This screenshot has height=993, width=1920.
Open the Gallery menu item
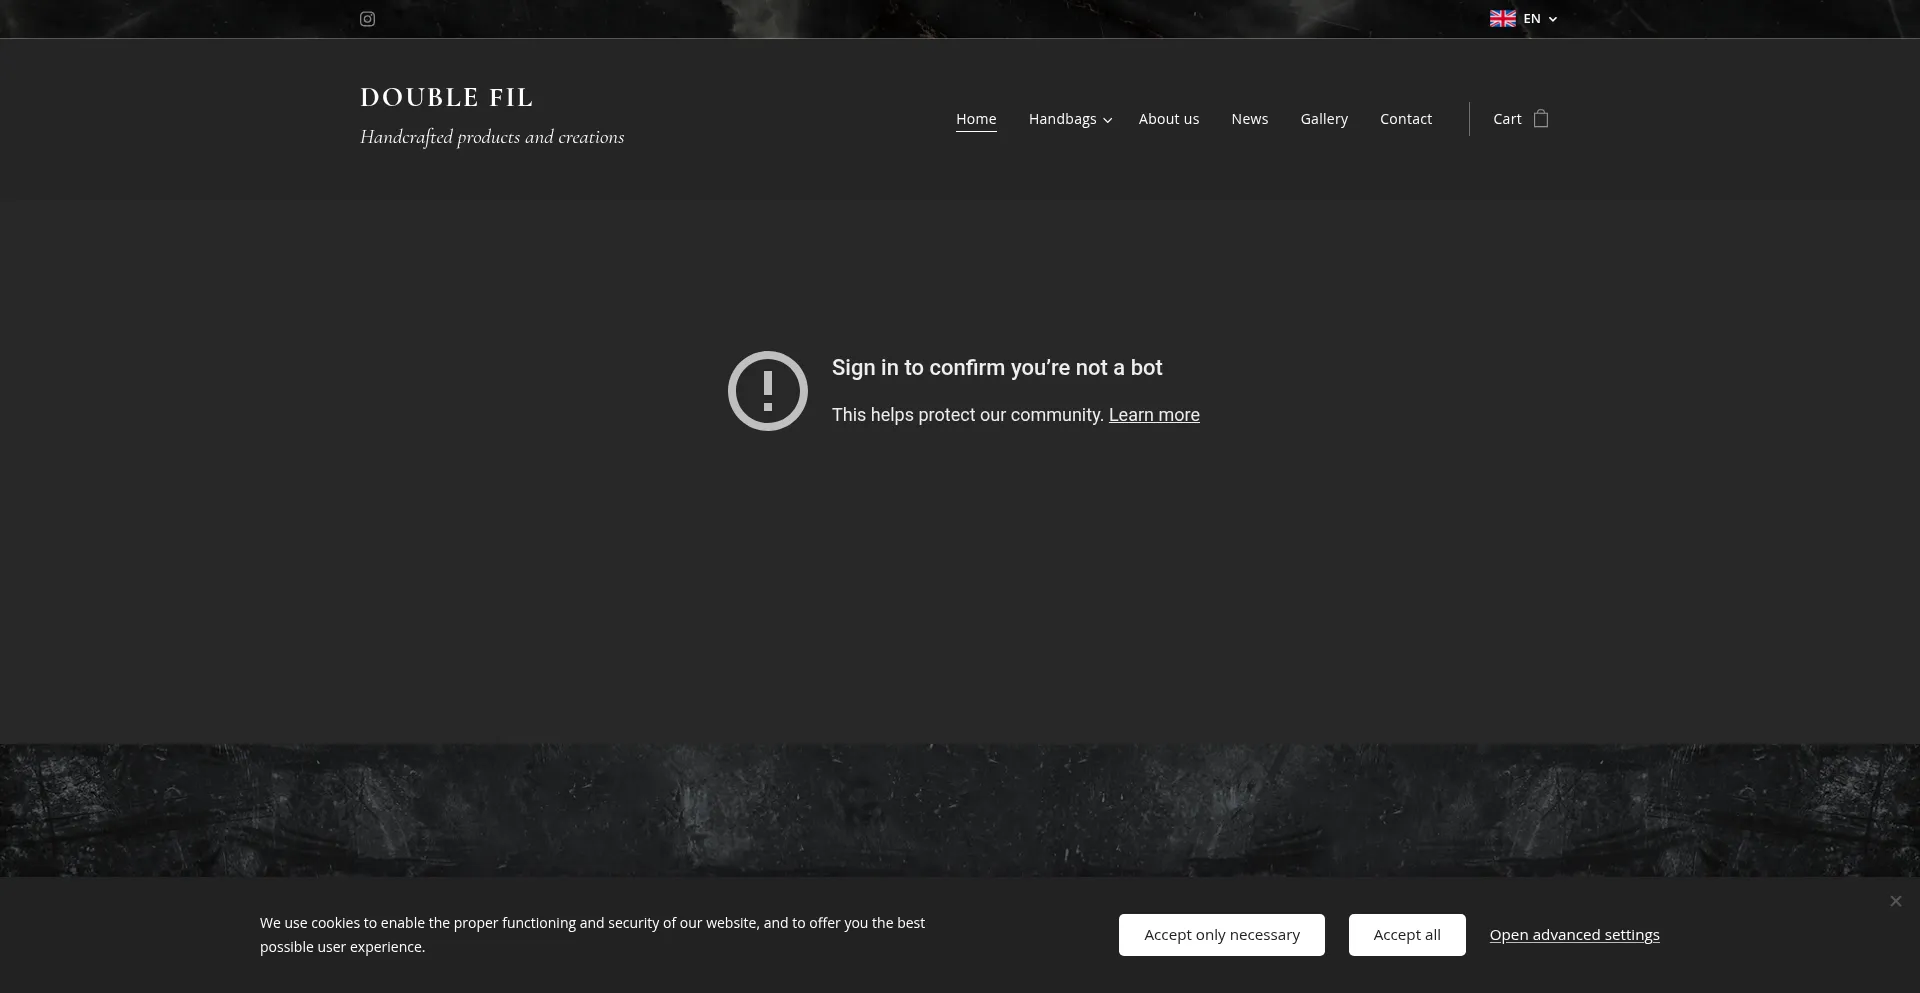(1323, 119)
